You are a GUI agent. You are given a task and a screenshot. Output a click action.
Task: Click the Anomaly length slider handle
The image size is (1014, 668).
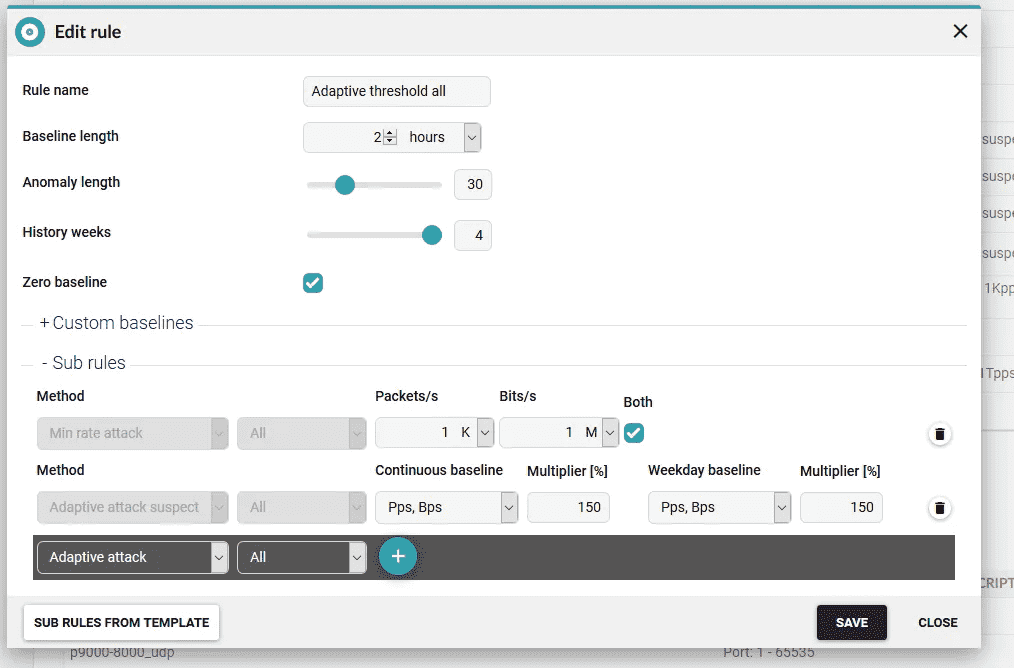(x=345, y=185)
